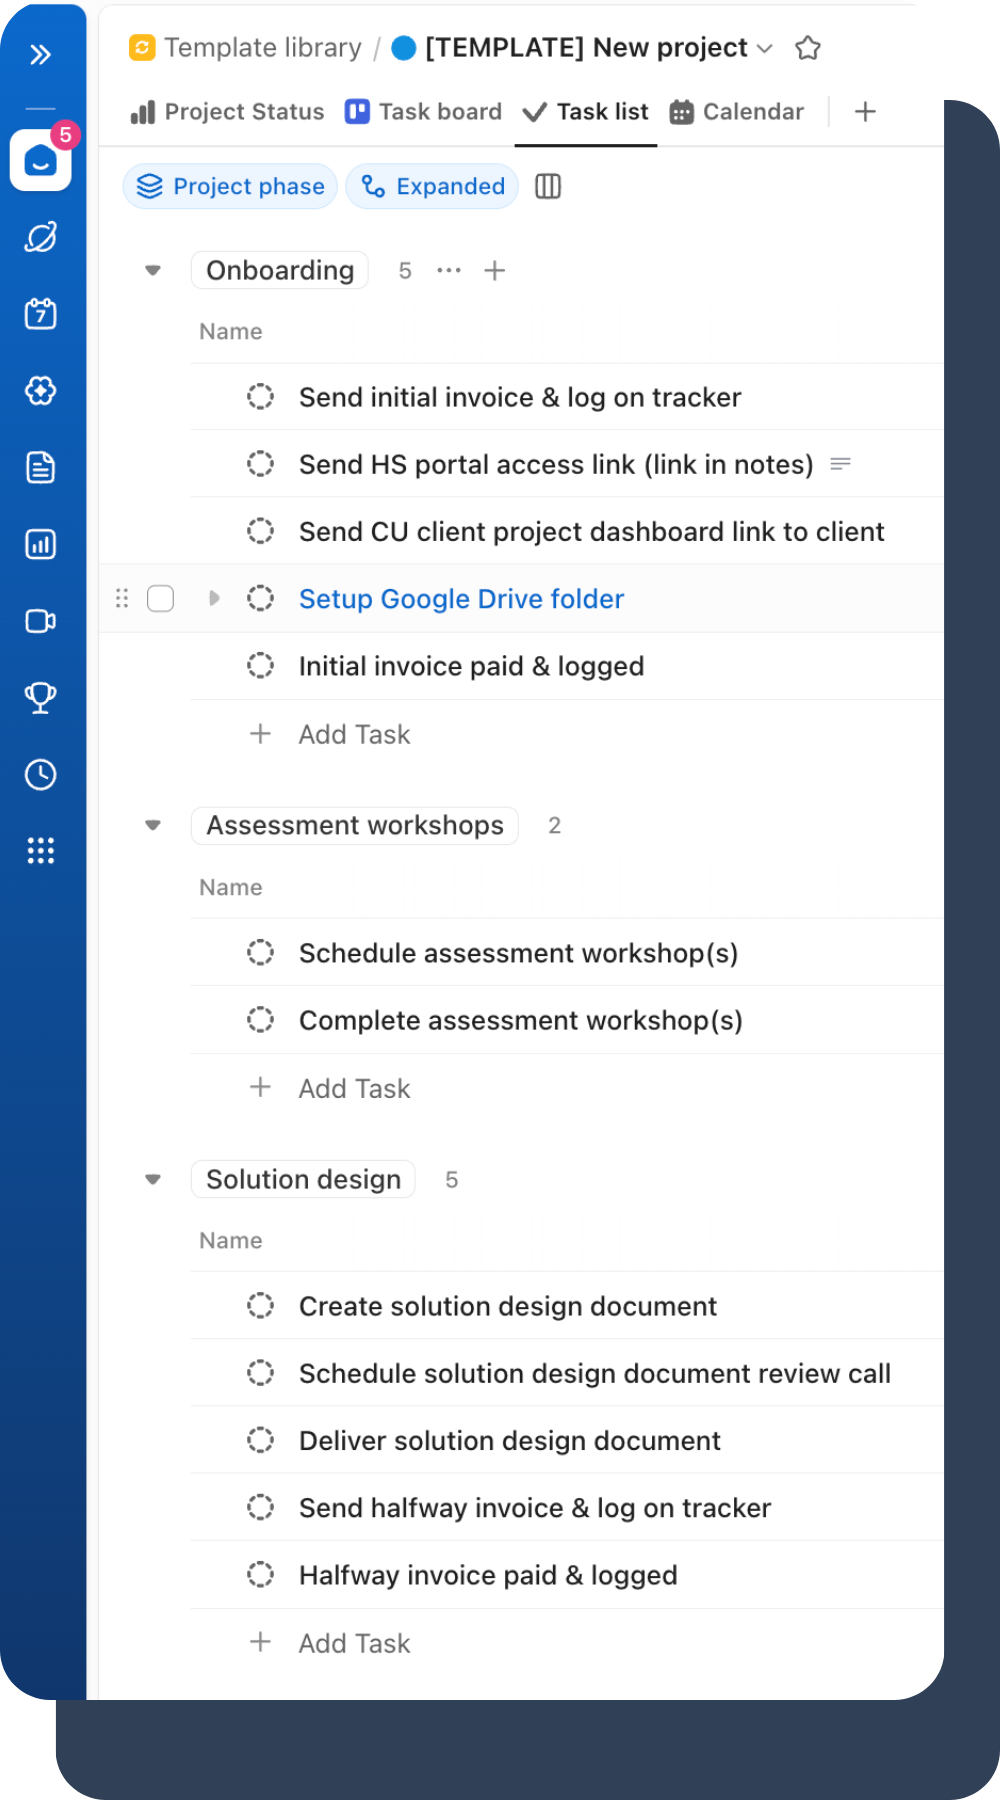Open the Template library breadcrumb link
1000x1800 pixels.
point(262,48)
